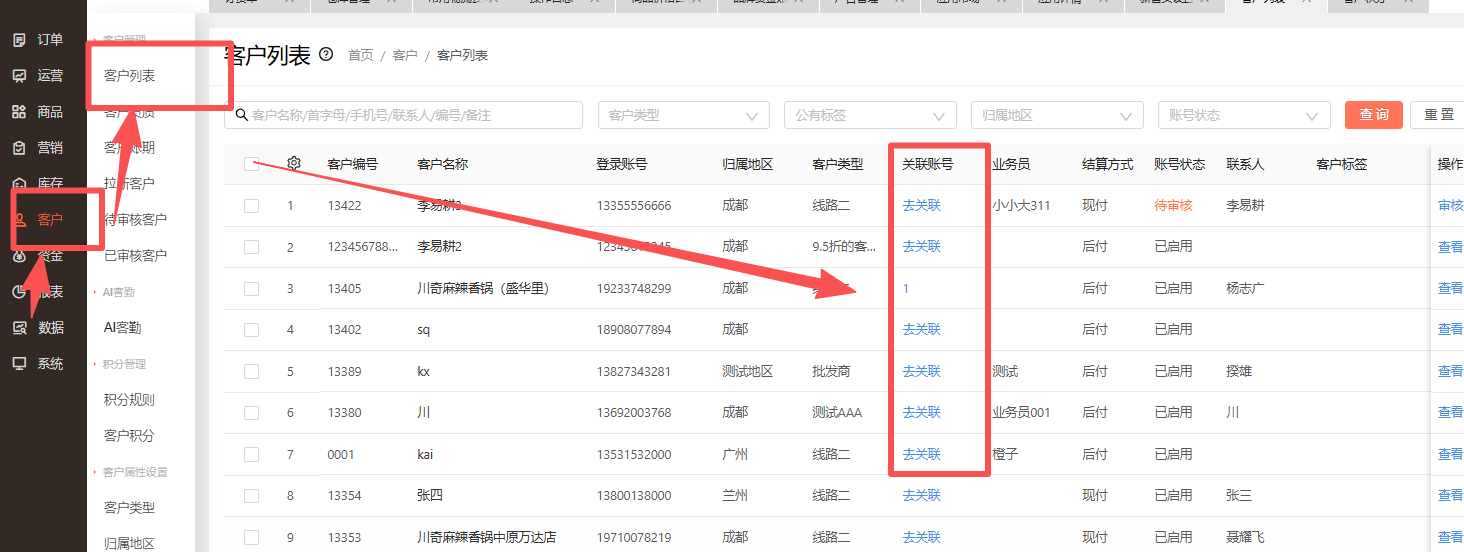The width and height of the screenshot is (1464, 552).
Task: Click the help icon beside the 客户列表 title
Action: pos(325,55)
